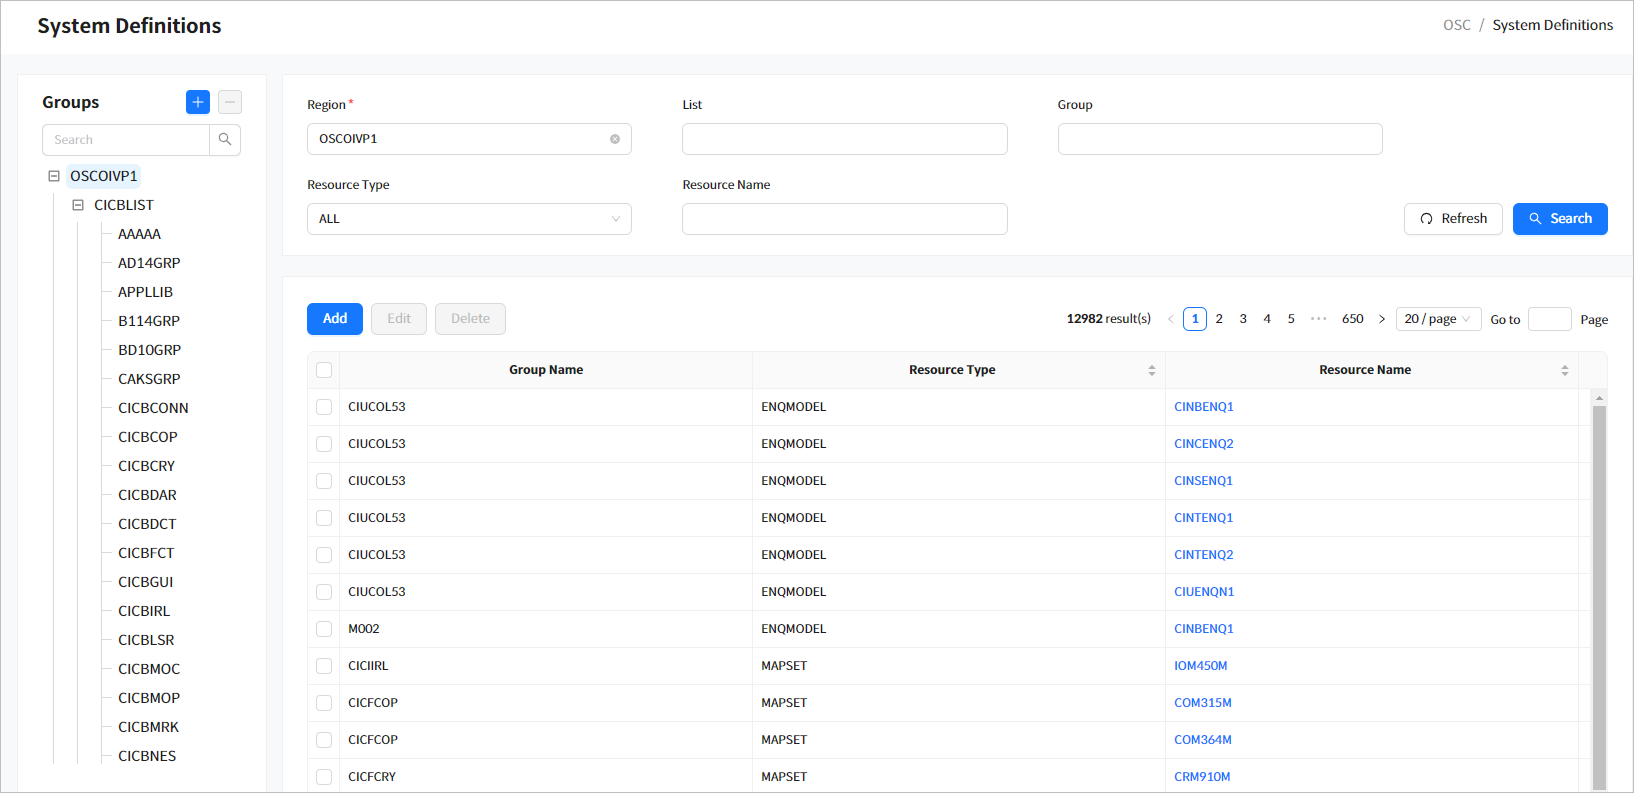This screenshot has height=793, width=1634.
Task: Collapse the OSCOIVP1 tree node
Action: [54, 176]
